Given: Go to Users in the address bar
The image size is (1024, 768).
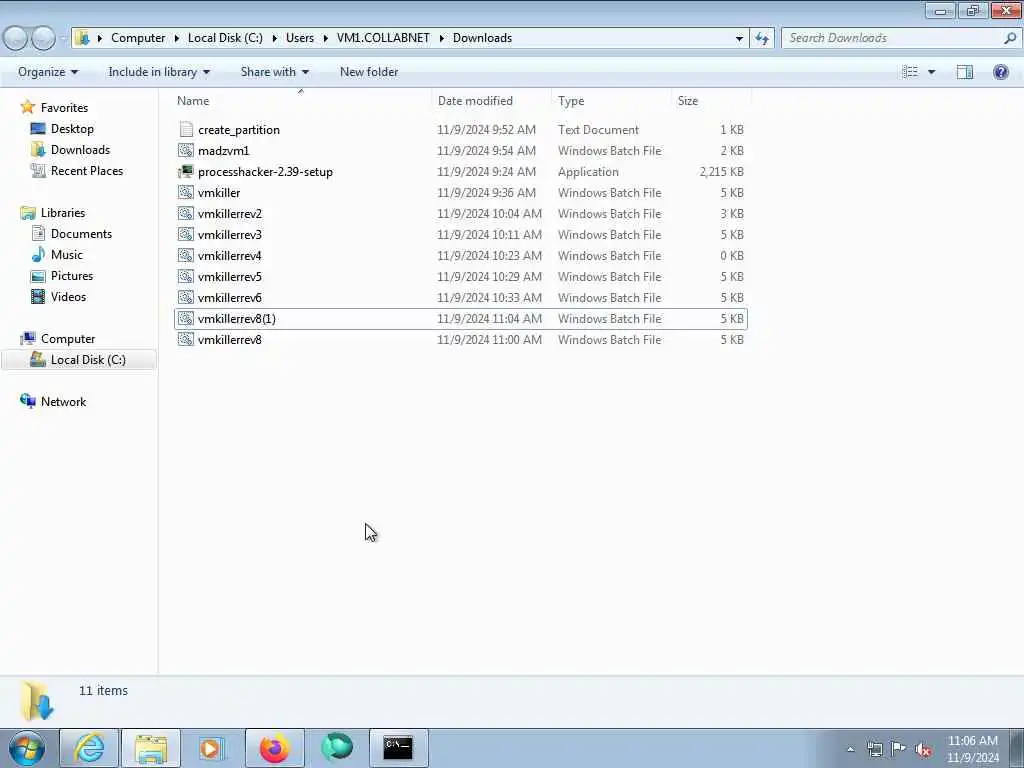Looking at the screenshot, I should [x=300, y=38].
